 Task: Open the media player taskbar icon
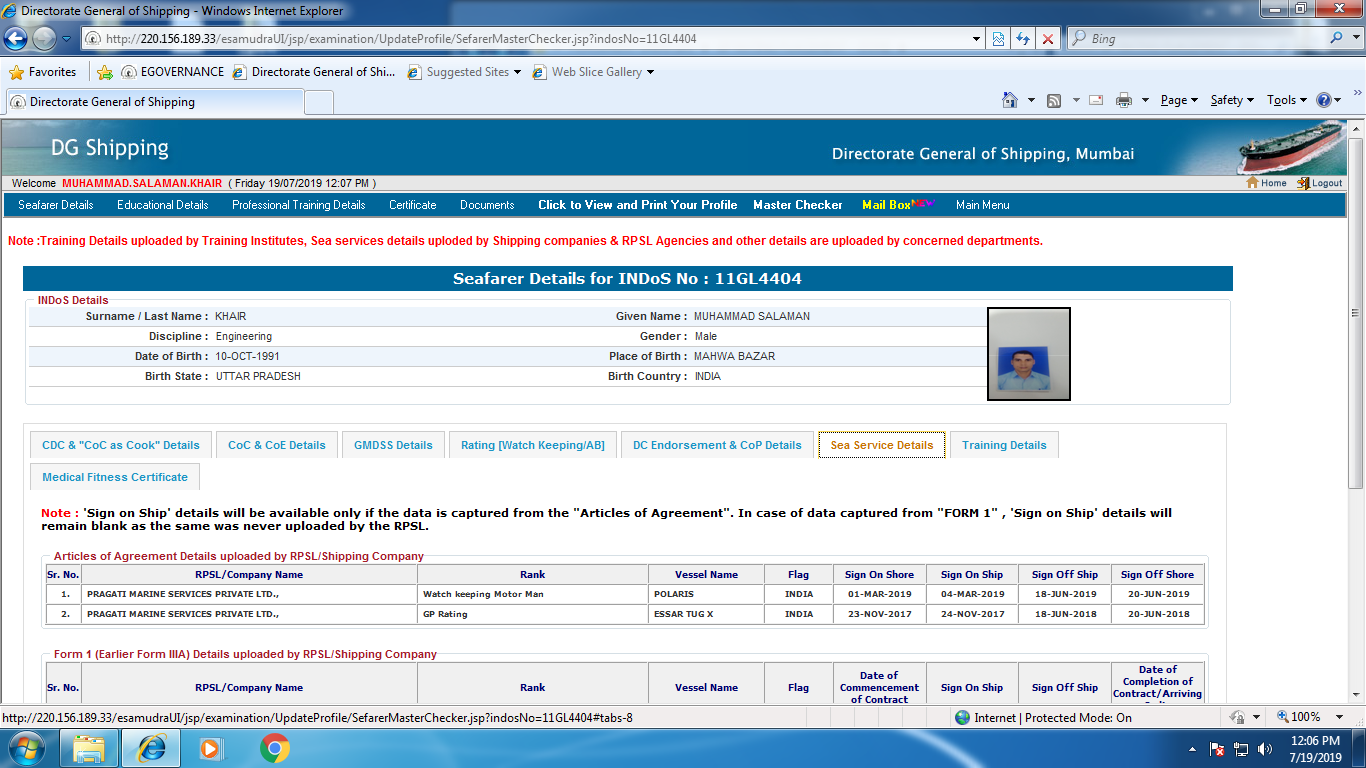[210, 748]
